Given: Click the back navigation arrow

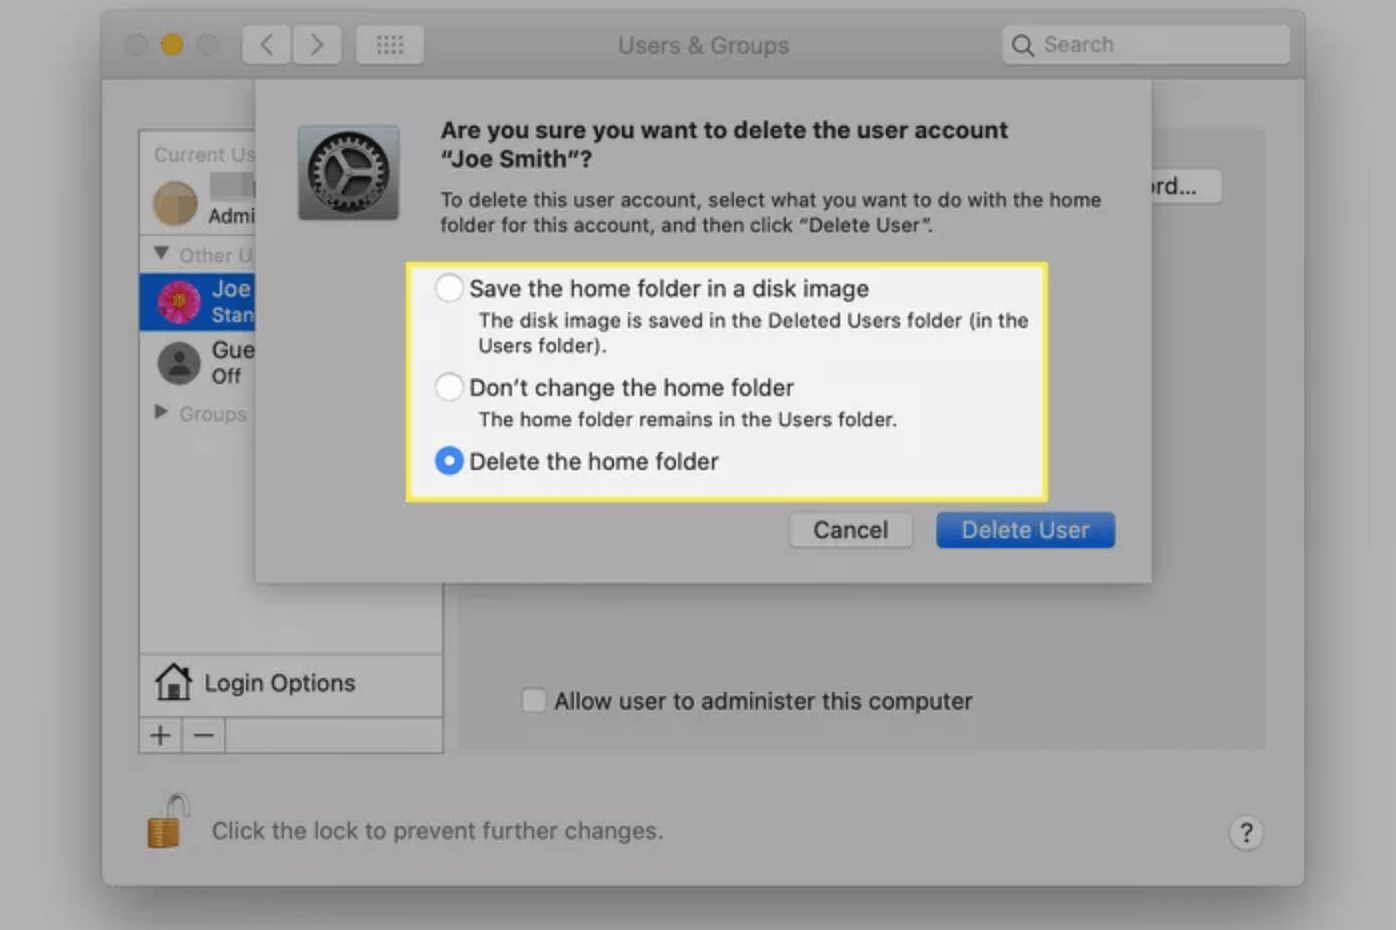Looking at the screenshot, I should (265, 44).
